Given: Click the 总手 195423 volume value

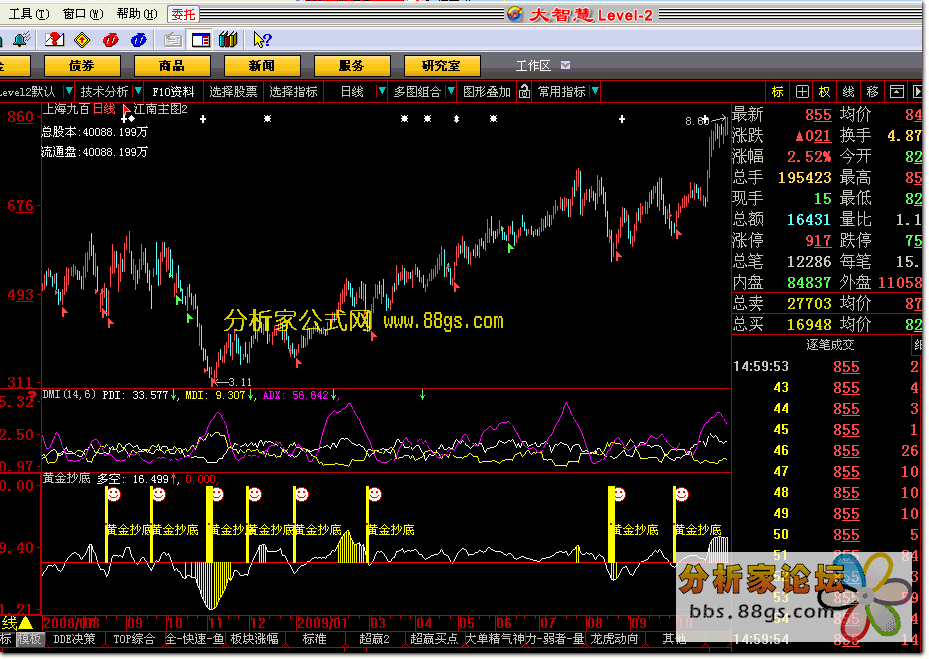Looking at the screenshot, I should (x=805, y=177).
